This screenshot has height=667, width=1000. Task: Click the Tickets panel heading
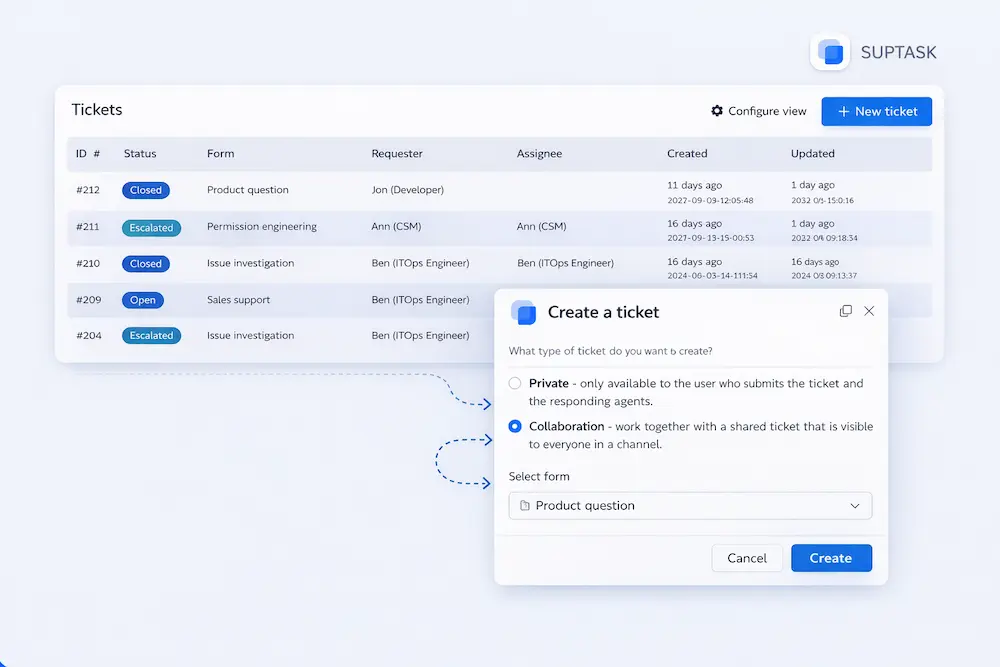[97, 110]
